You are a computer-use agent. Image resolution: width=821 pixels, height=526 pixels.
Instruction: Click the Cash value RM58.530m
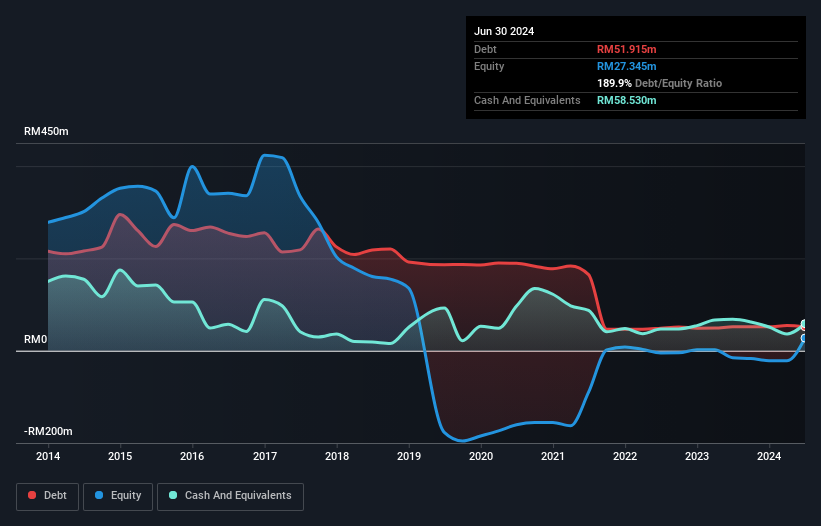626,100
